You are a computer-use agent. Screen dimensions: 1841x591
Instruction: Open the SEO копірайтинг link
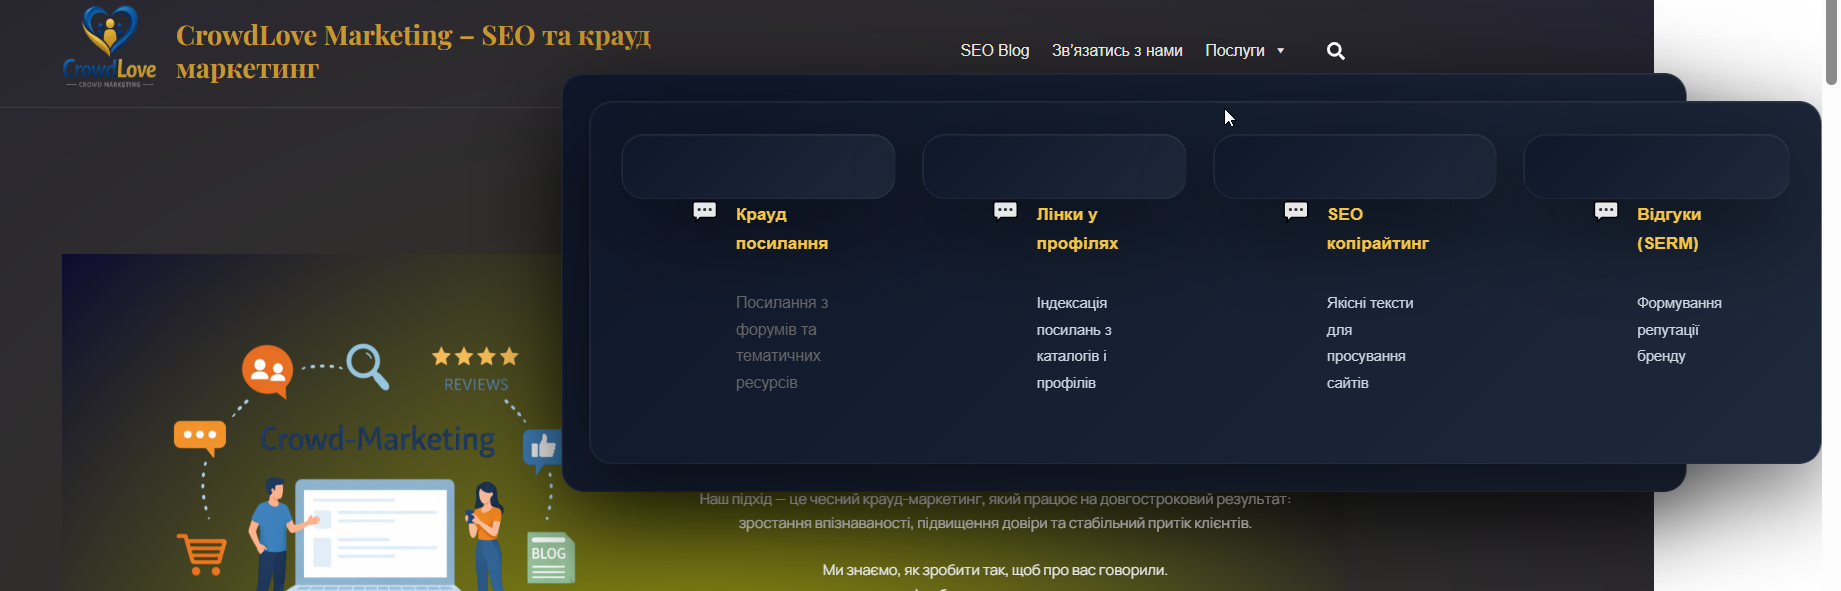(x=1378, y=229)
